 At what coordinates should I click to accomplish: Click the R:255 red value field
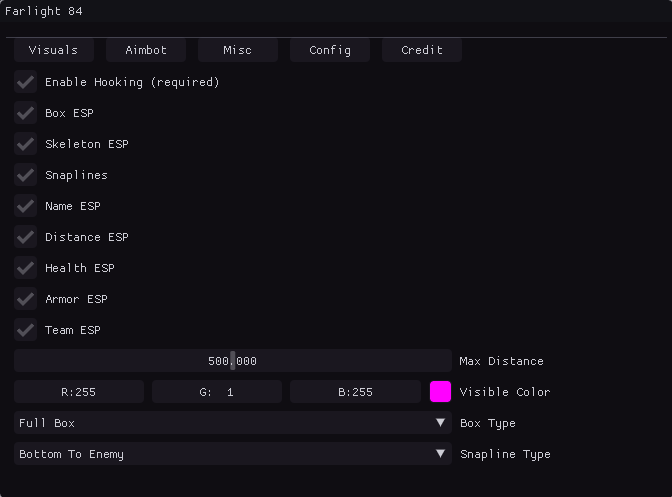[79, 392]
